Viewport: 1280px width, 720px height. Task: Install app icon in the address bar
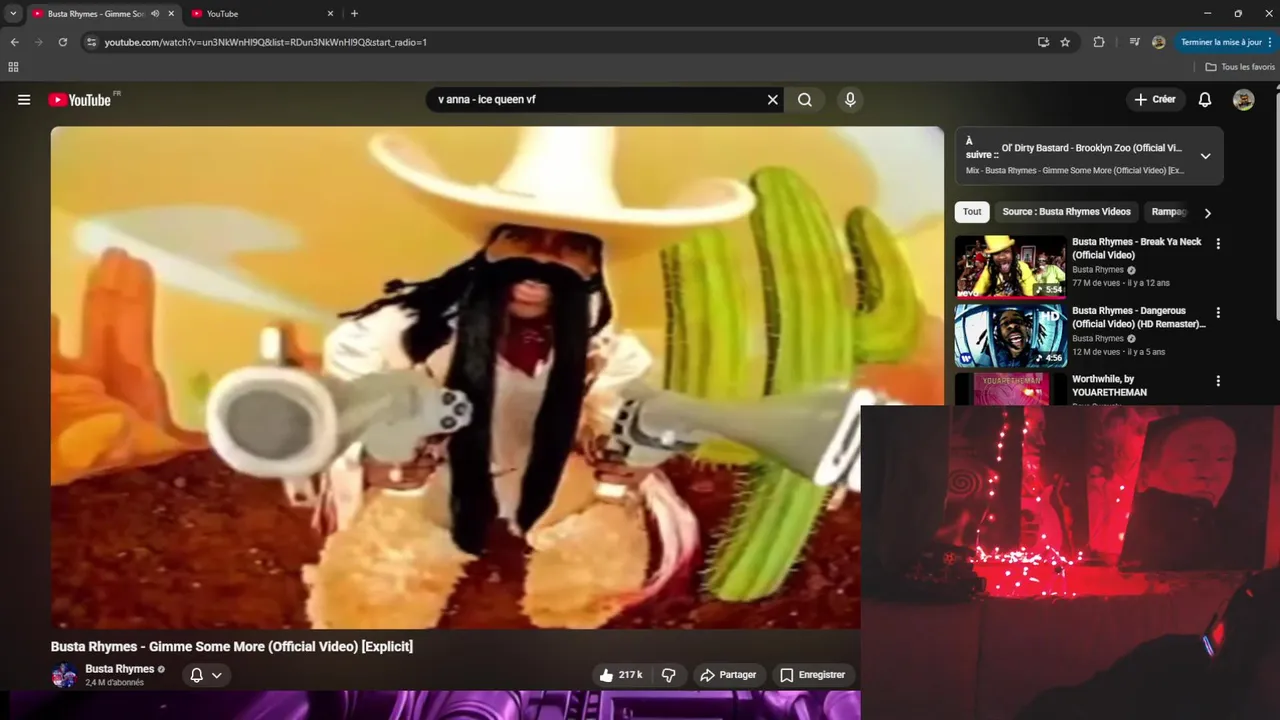(x=1043, y=42)
